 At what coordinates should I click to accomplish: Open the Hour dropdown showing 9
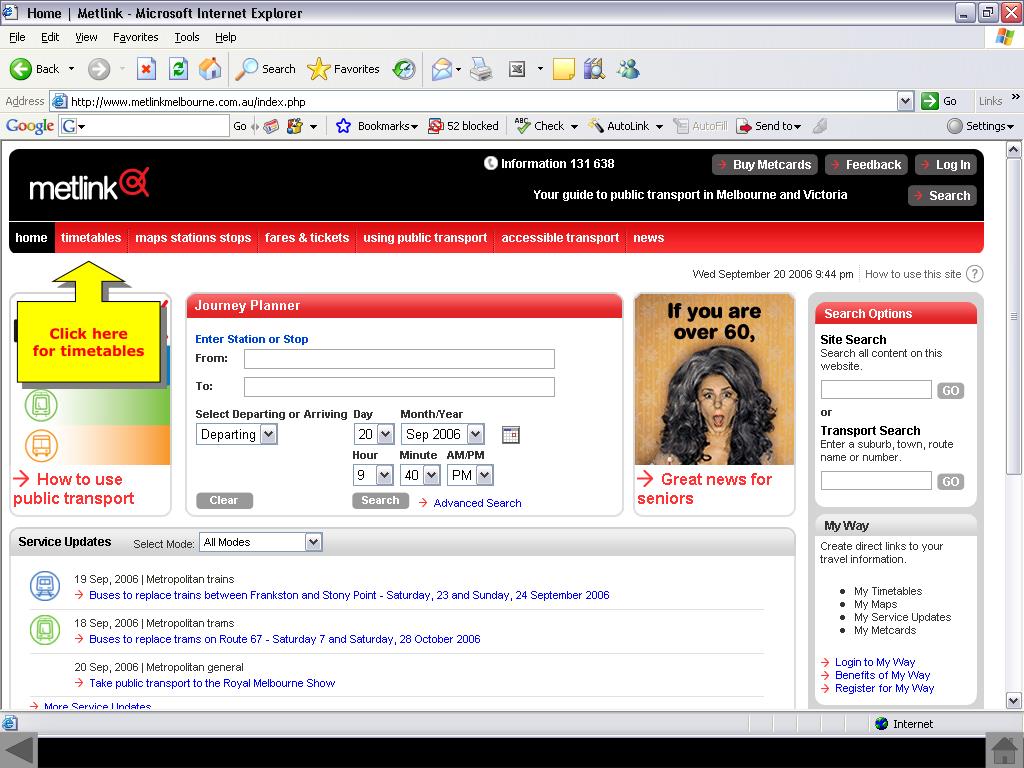pos(373,475)
